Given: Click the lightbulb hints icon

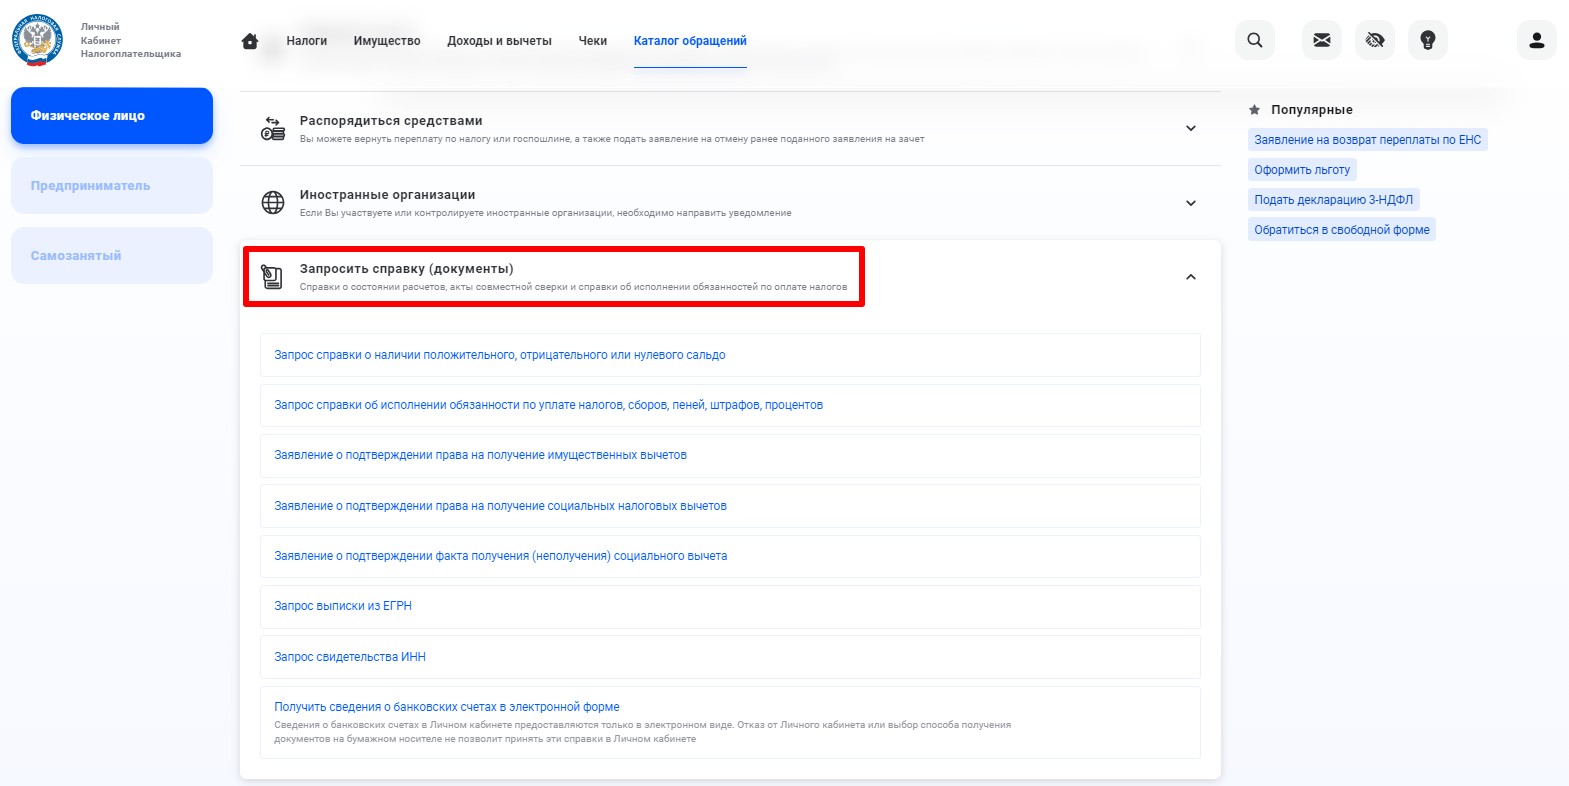Looking at the screenshot, I should point(1427,40).
